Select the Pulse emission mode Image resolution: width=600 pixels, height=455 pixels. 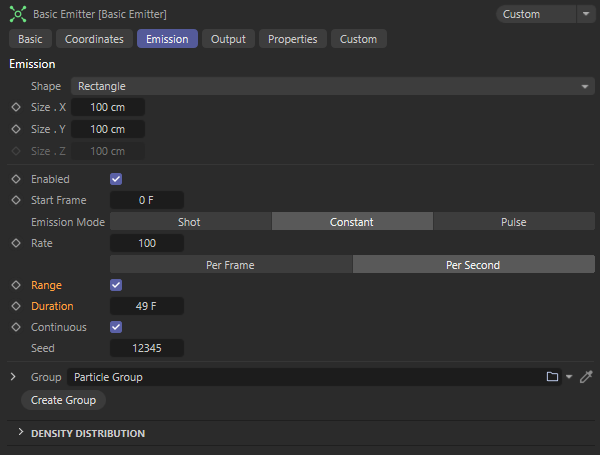[x=513, y=222]
